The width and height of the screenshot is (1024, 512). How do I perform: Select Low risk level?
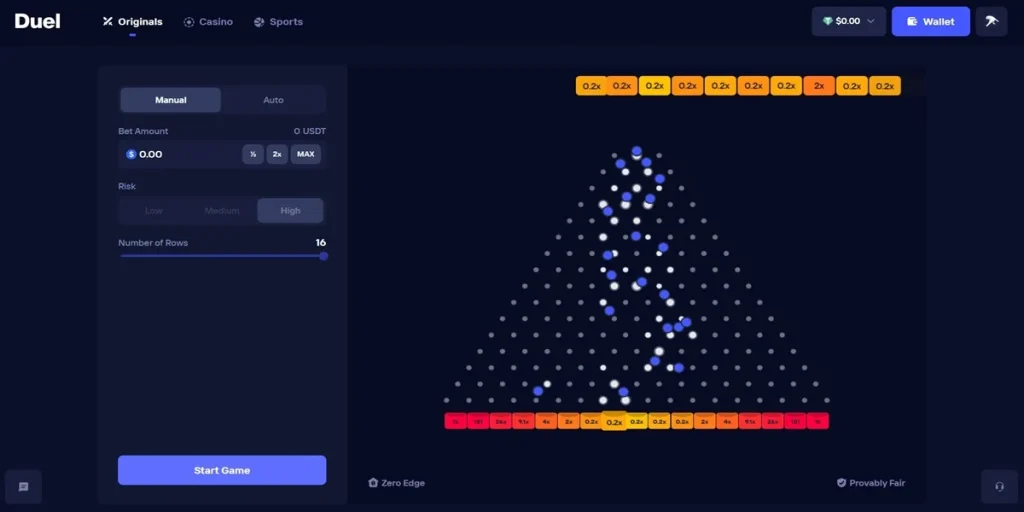154,211
